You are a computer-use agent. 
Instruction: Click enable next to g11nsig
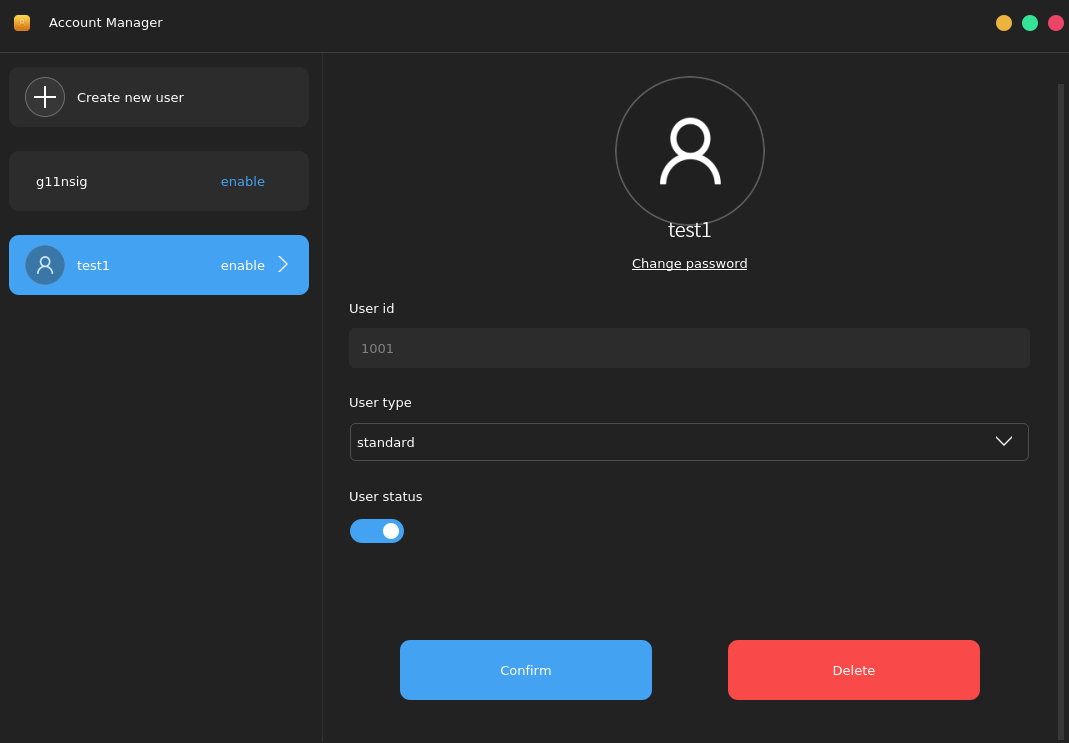[243, 181]
